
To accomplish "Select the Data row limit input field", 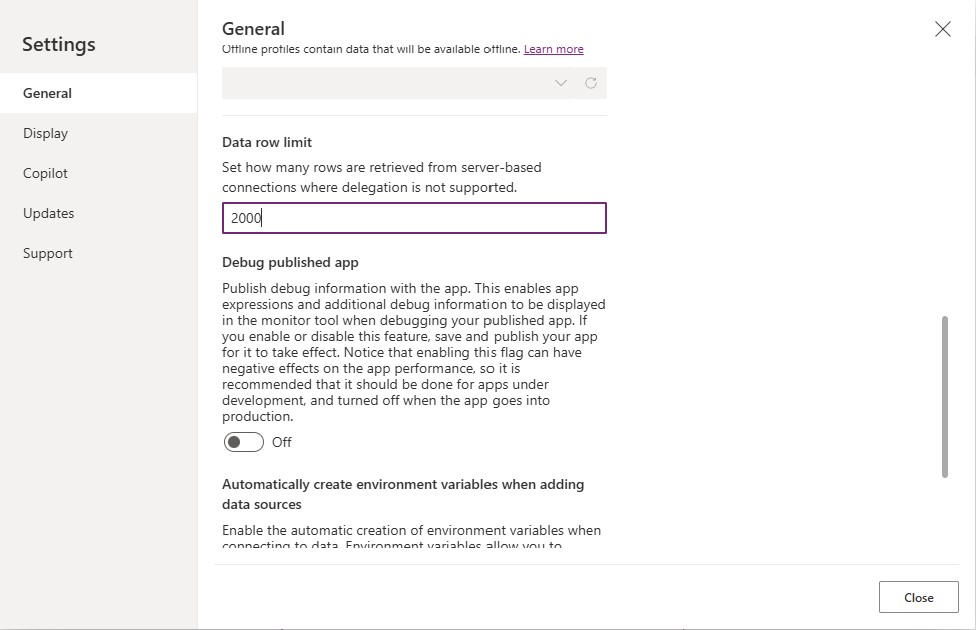I will (414, 217).
